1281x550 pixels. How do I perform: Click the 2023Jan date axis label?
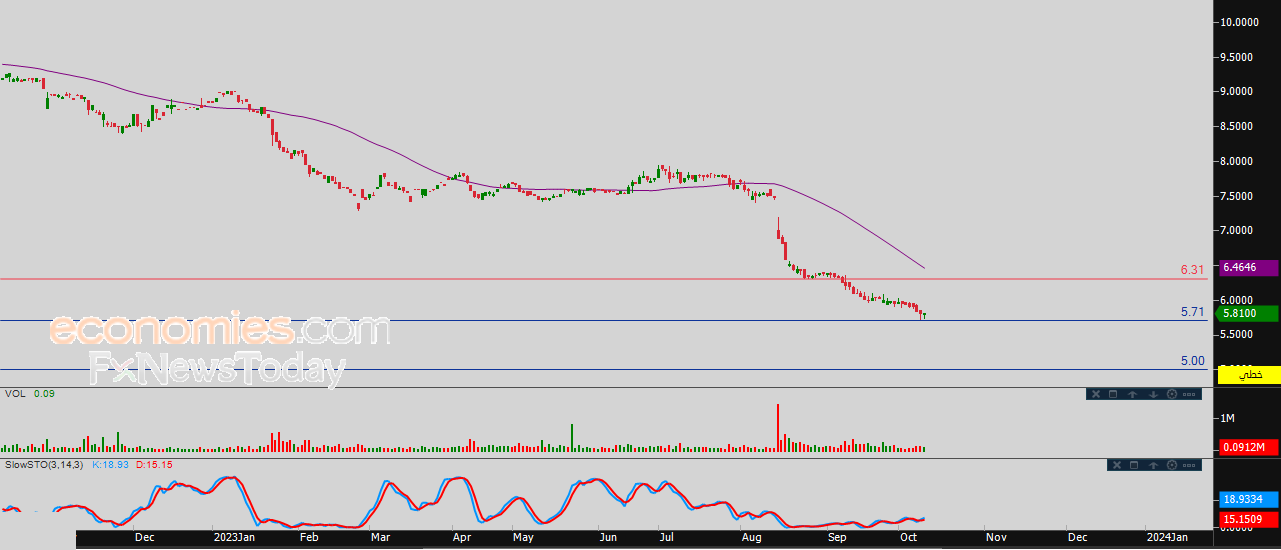[236, 537]
